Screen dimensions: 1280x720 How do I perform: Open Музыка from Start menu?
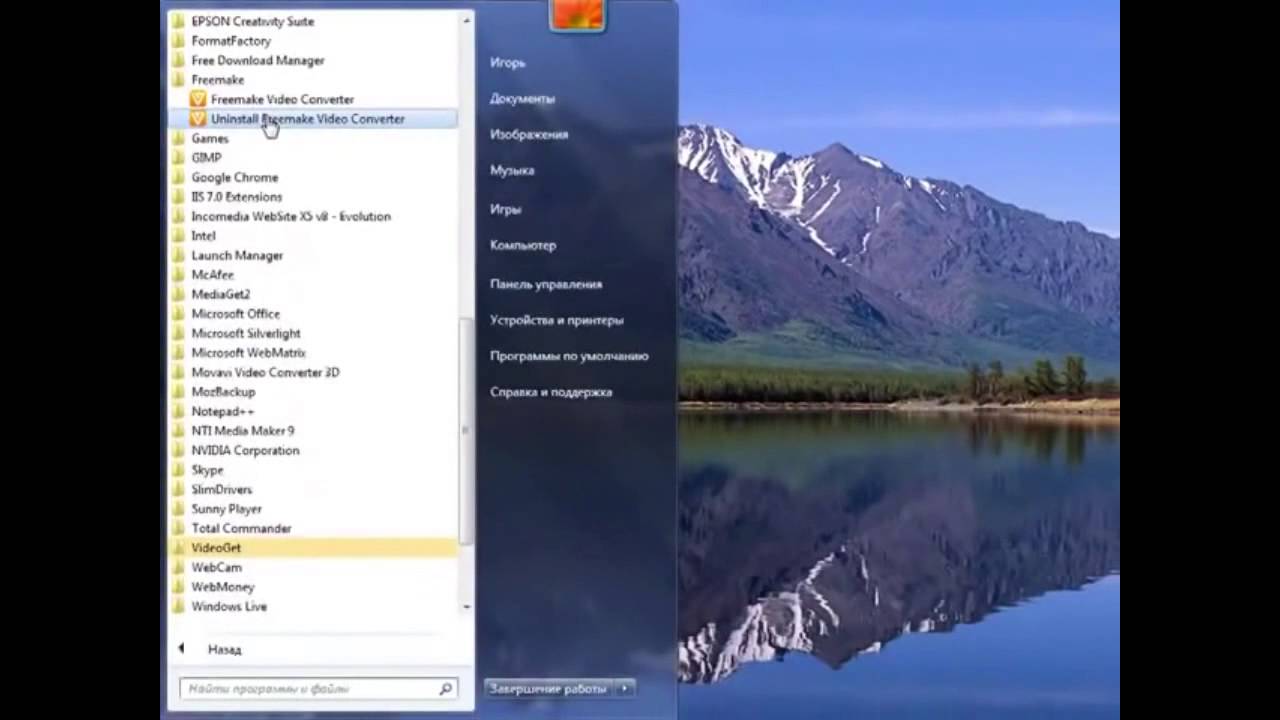click(x=511, y=171)
